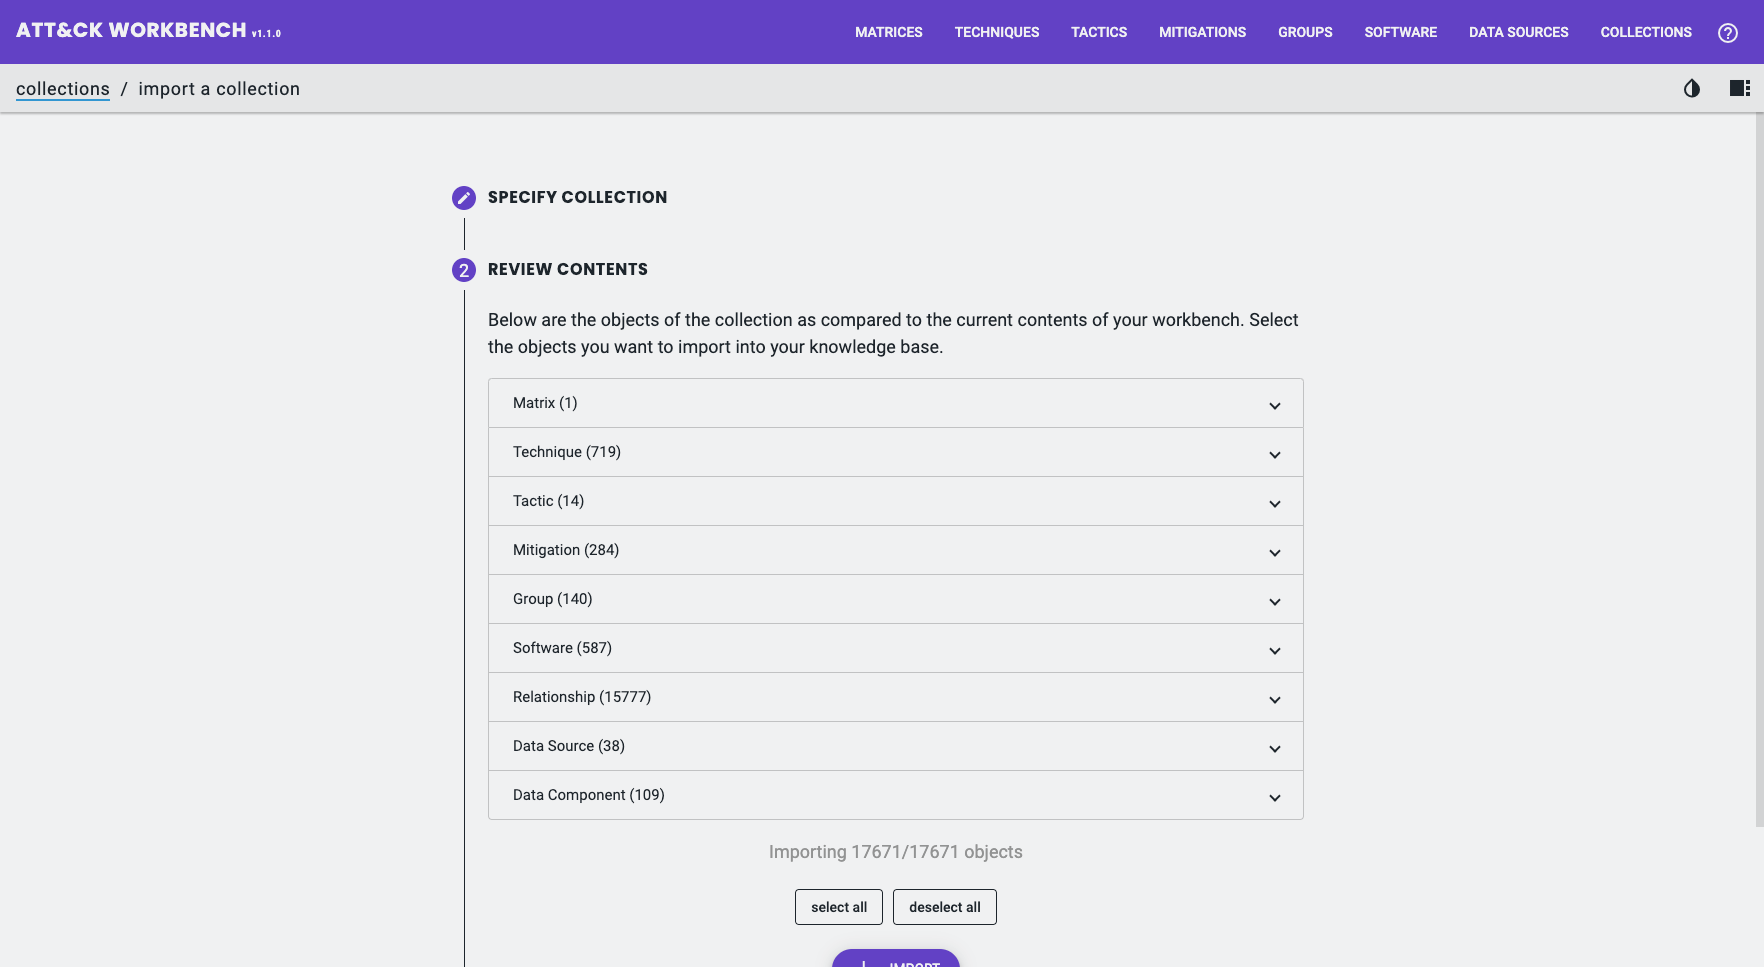The height and width of the screenshot is (967, 1764).
Task: Expand the Data Source (38) chevron
Action: [x=1274, y=748]
